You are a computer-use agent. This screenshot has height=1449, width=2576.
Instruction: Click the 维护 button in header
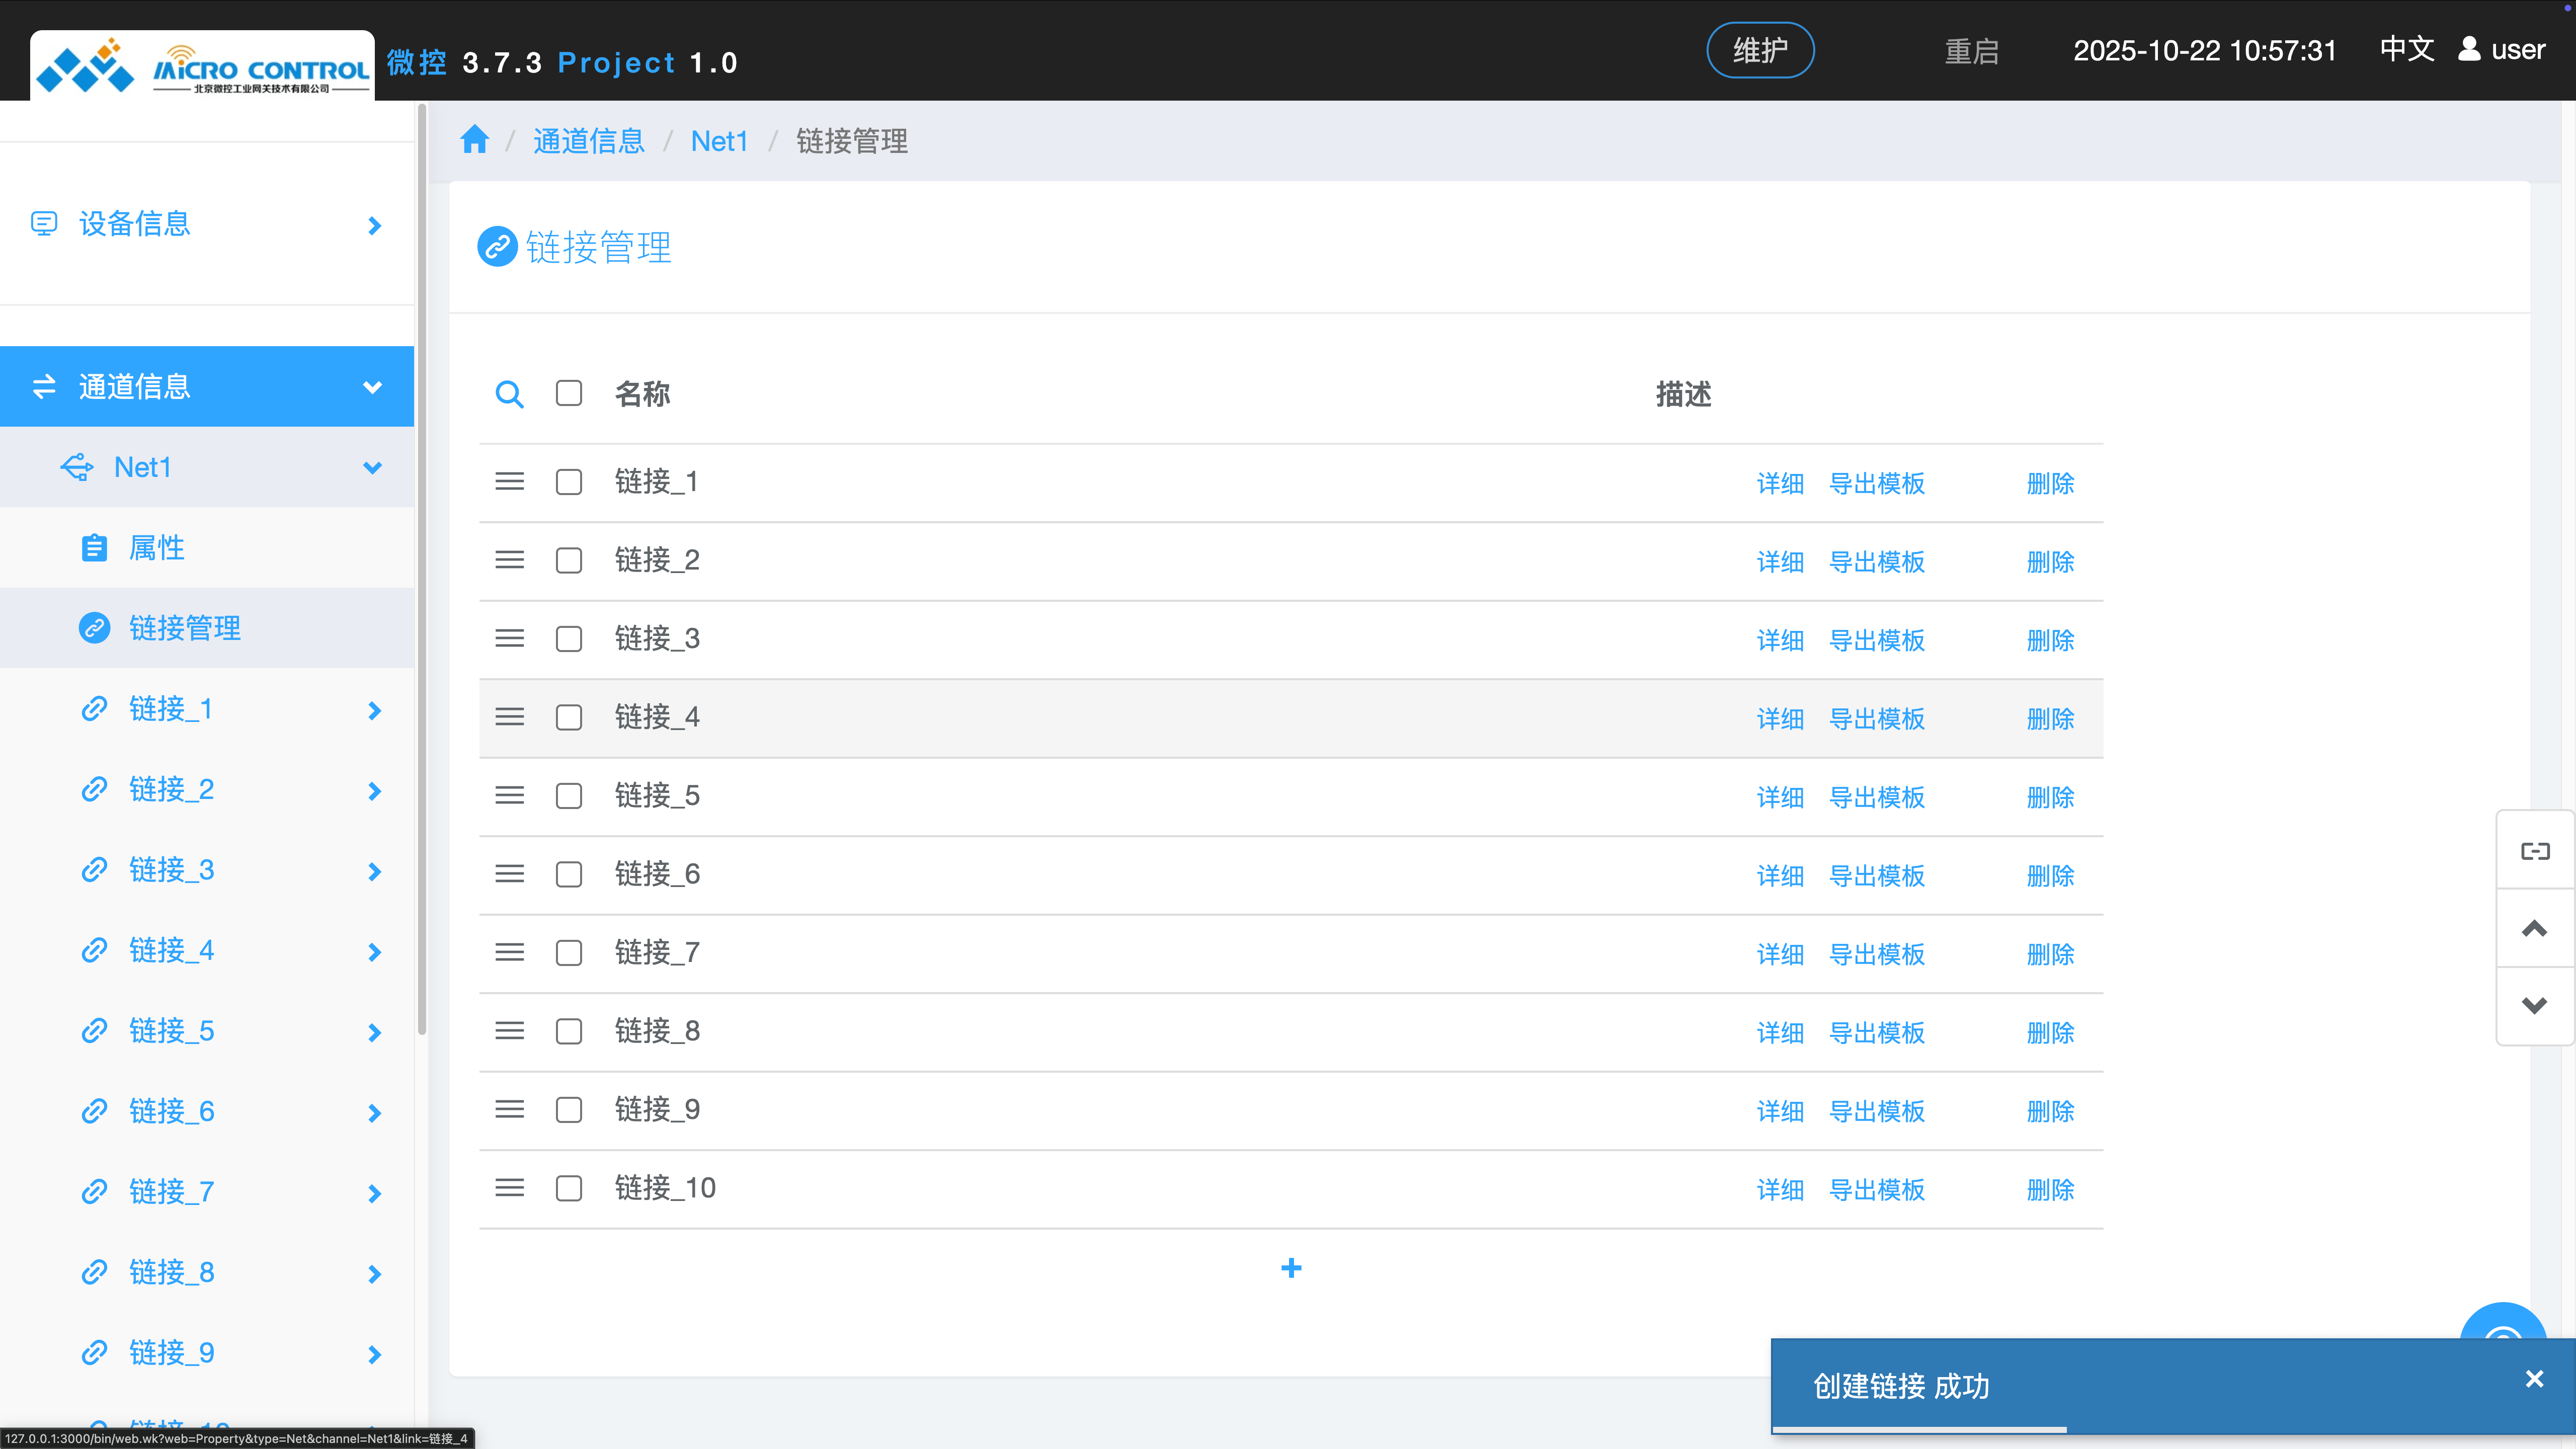tap(1759, 50)
